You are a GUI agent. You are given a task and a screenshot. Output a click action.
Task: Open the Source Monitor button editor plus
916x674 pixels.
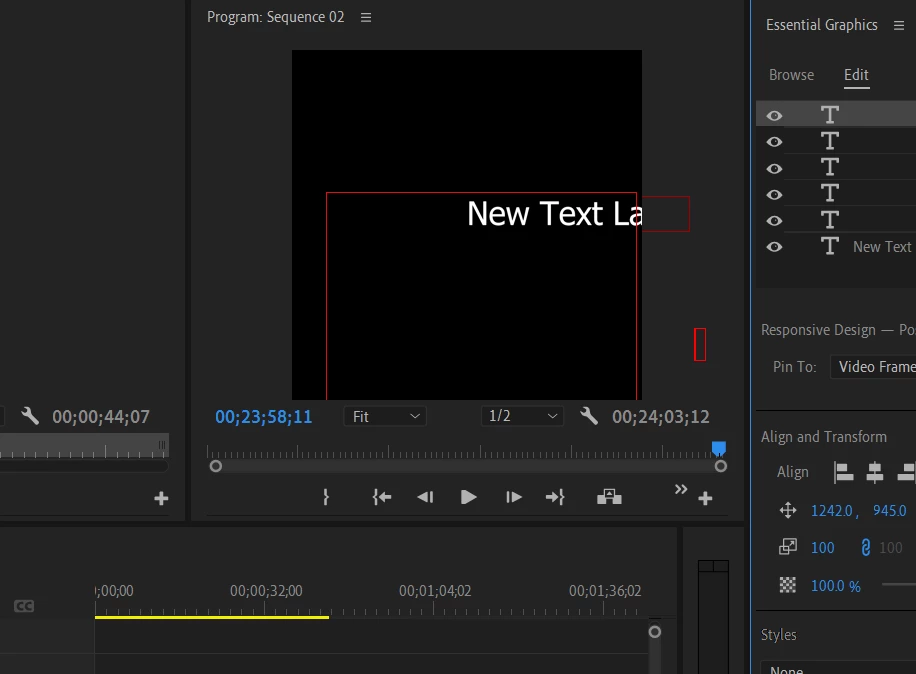click(x=161, y=498)
